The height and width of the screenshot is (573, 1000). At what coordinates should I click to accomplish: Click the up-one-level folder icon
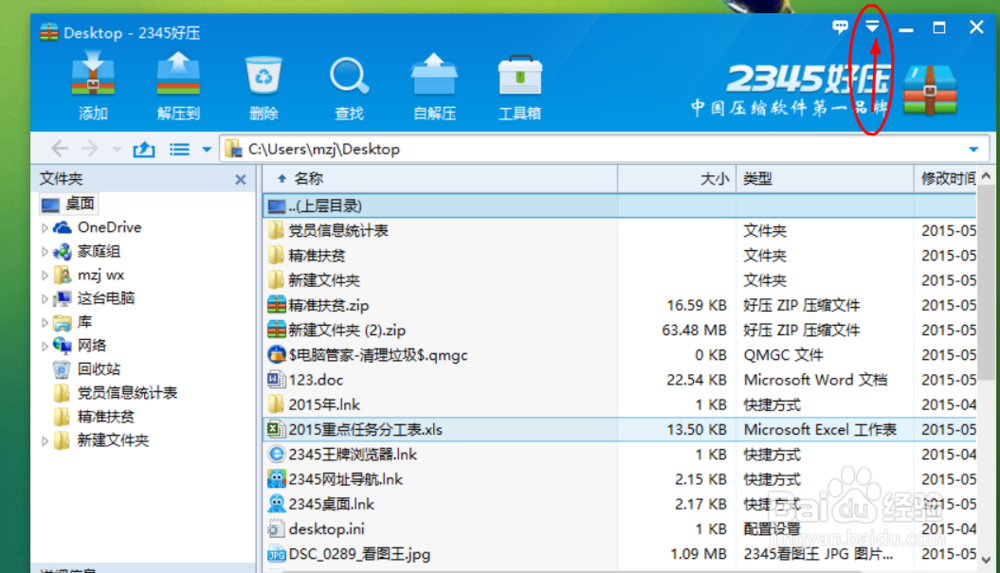pos(144,149)
